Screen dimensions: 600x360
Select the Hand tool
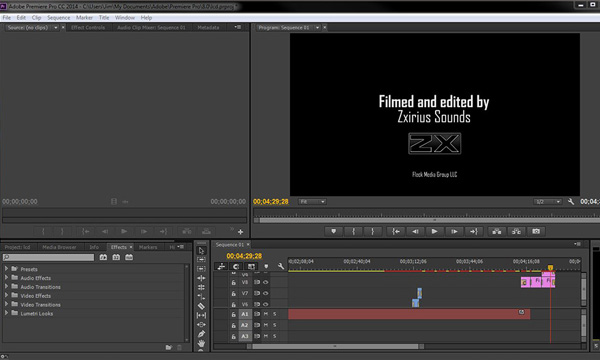(201, 343)
